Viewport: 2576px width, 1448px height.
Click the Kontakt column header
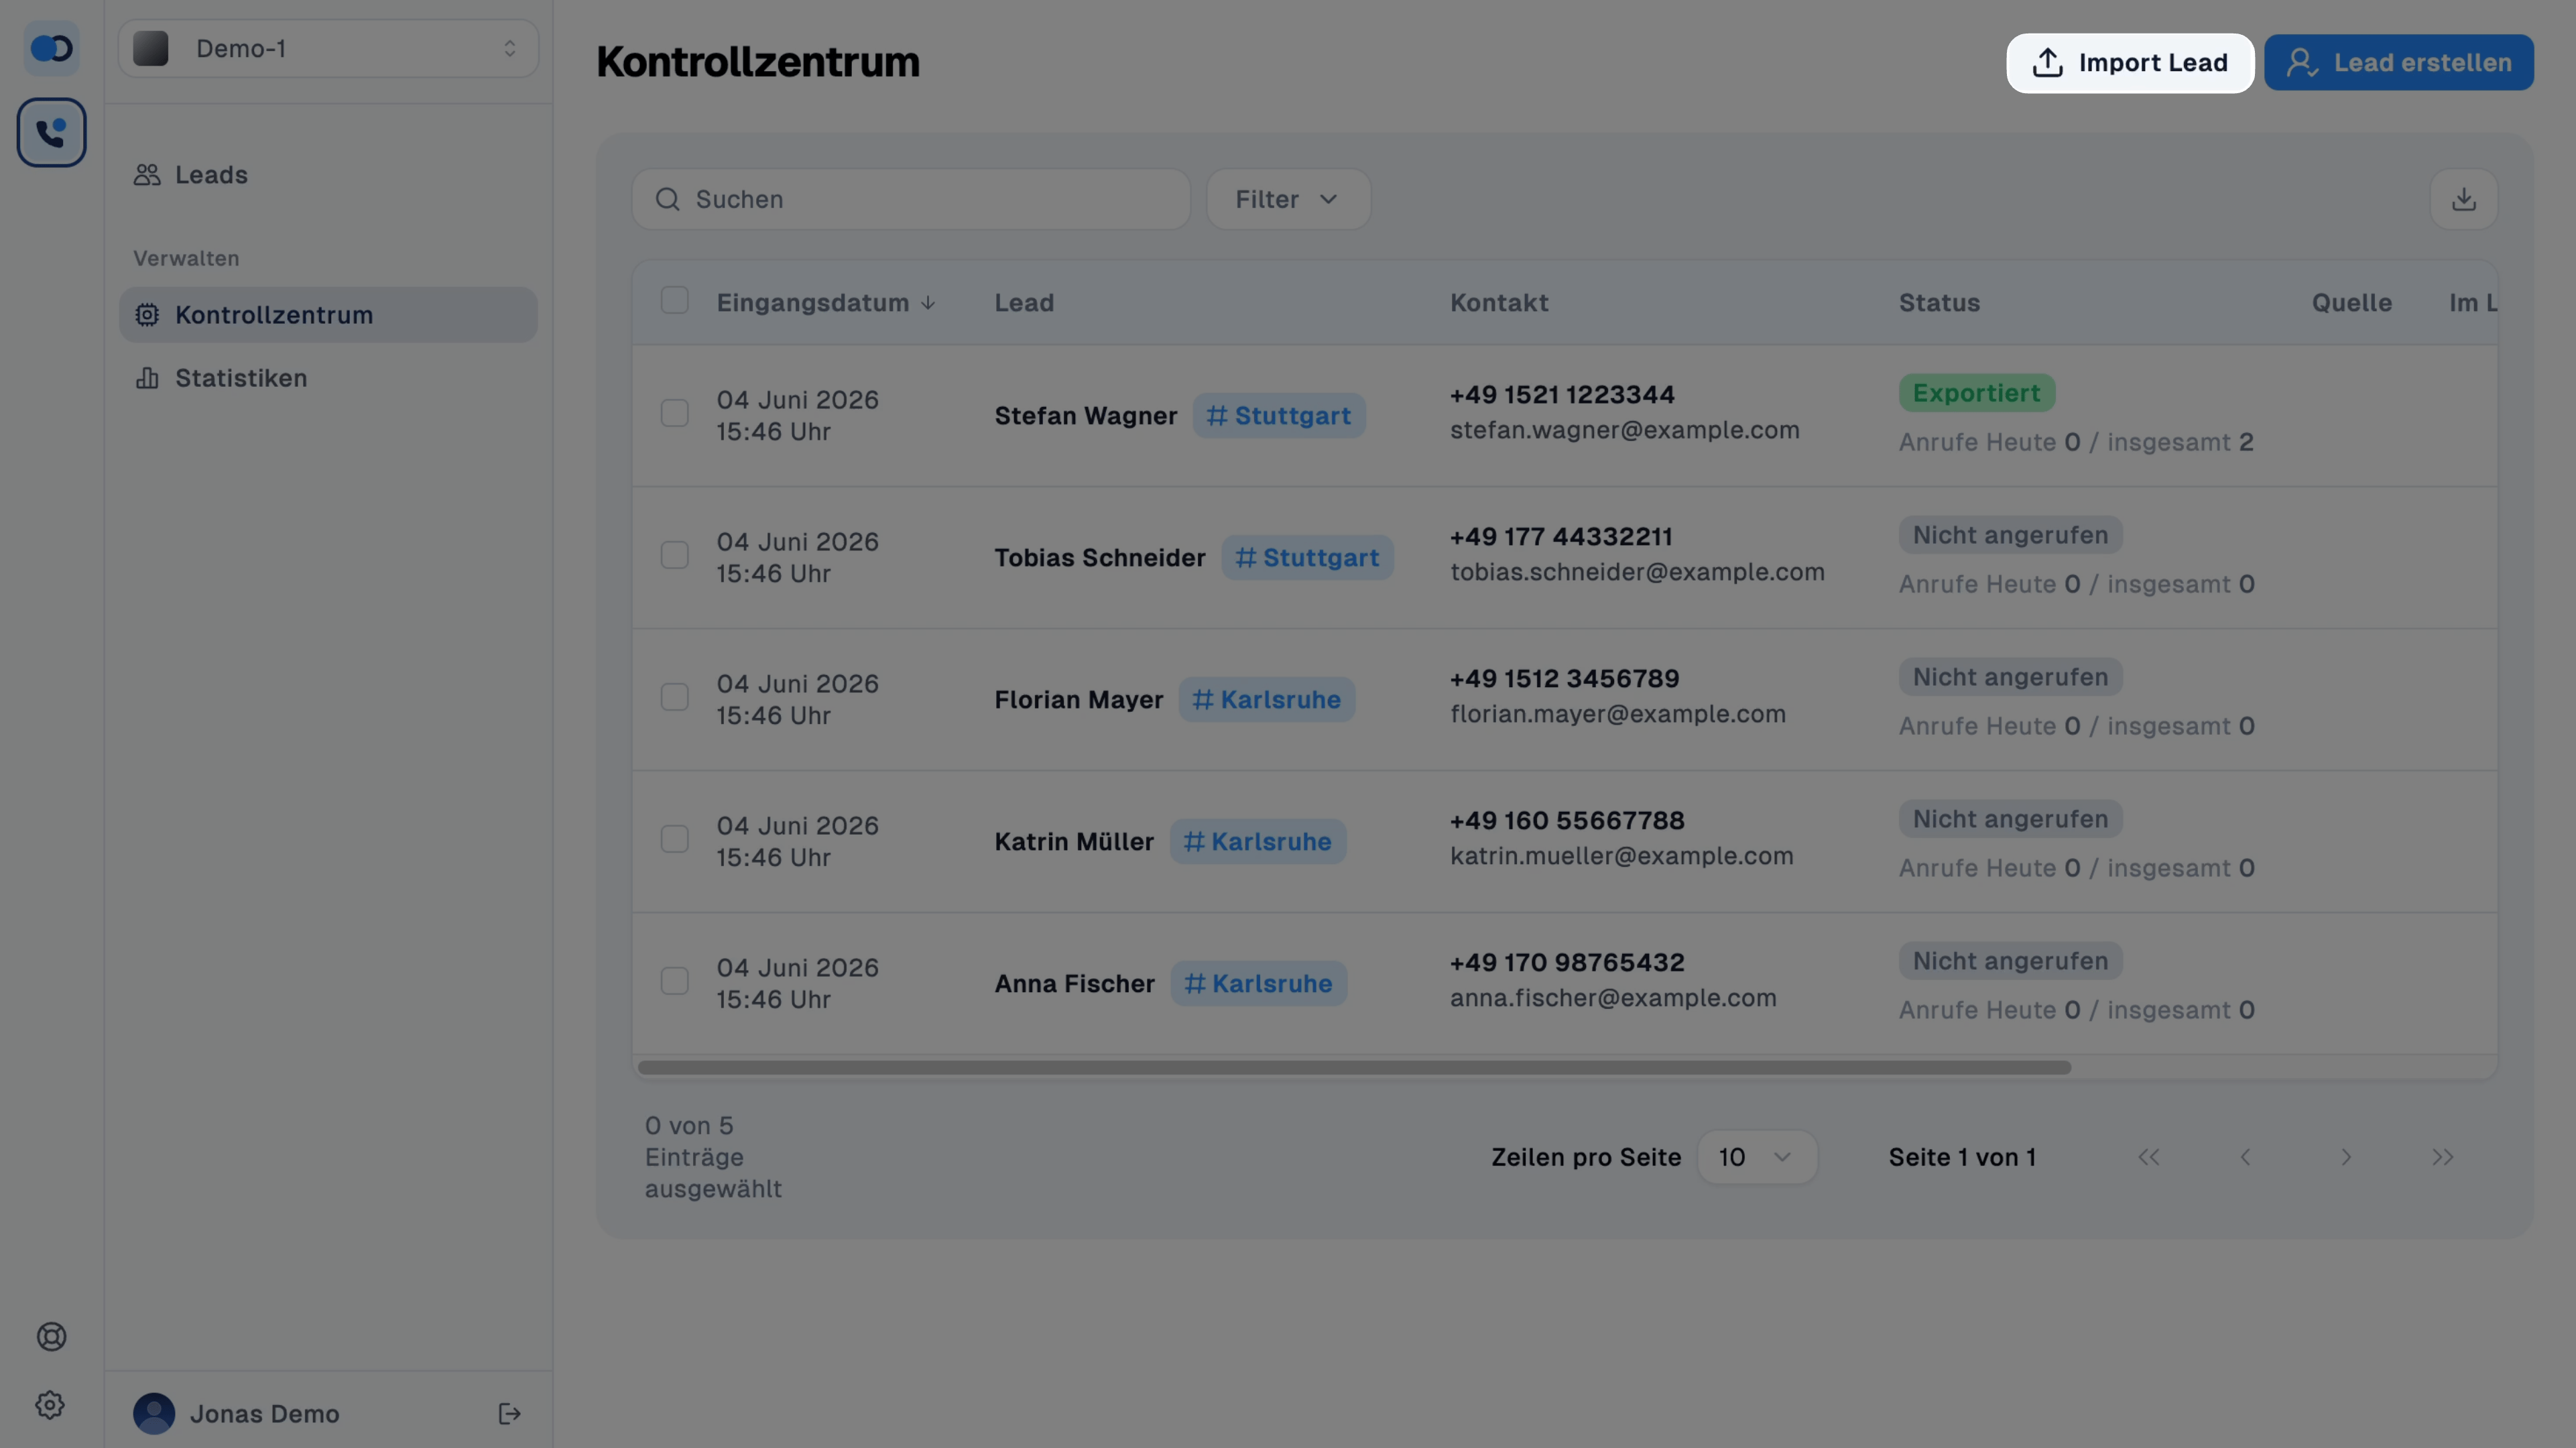point(1499,303)
